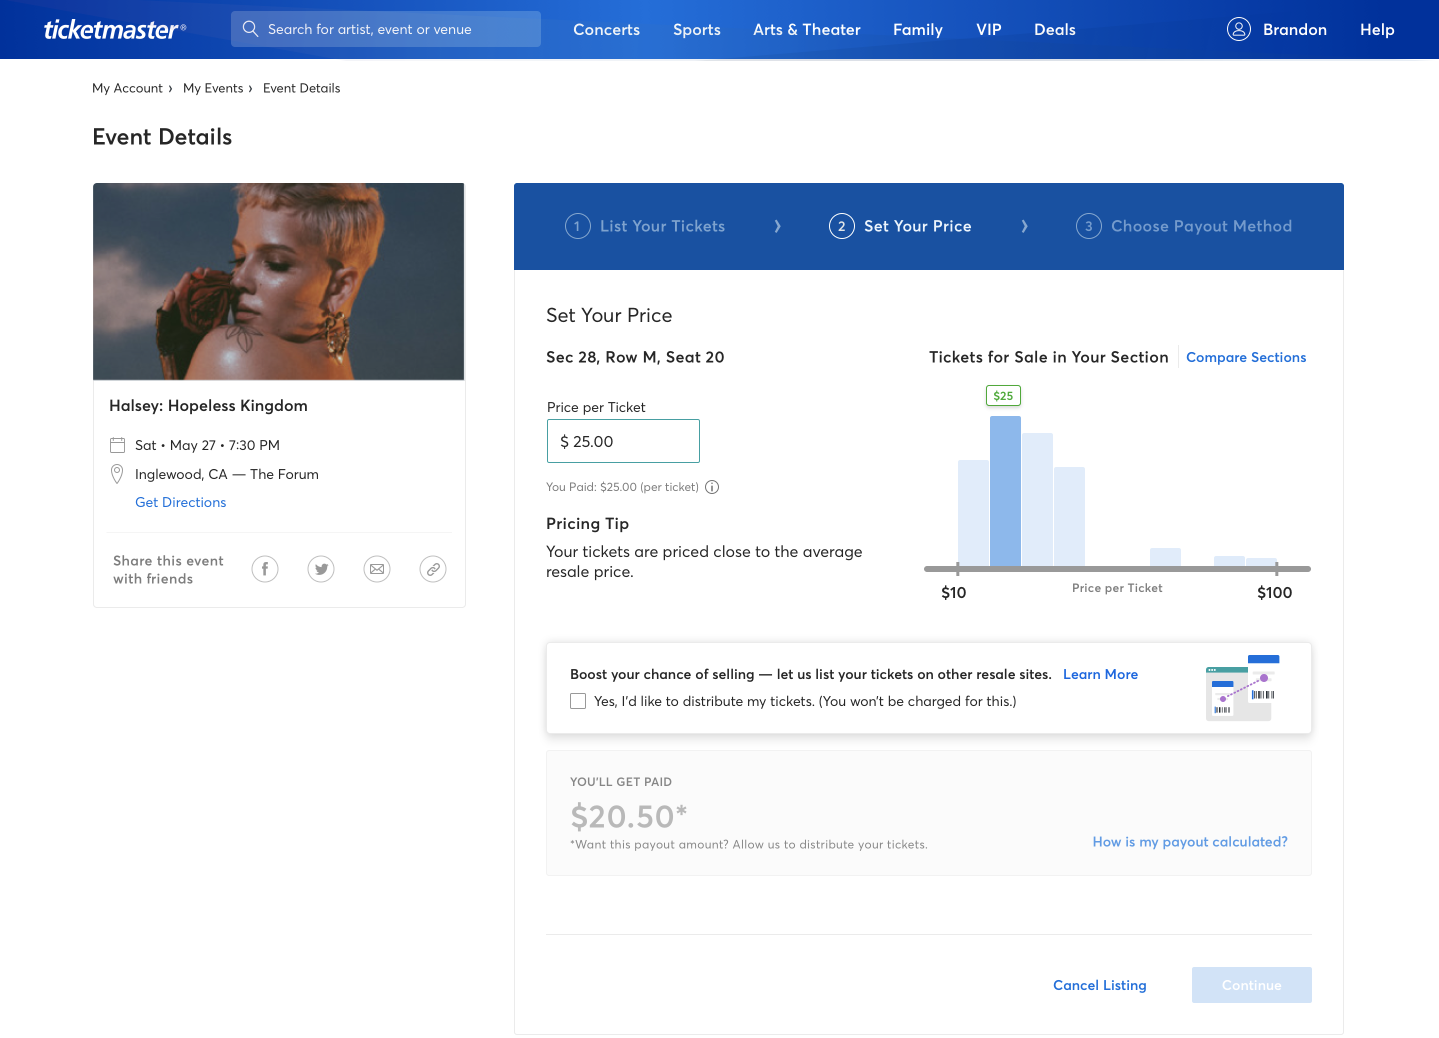Viewport: 1439px width, 1038px height.
Task: Click the $25 price label tag
Action: point(1003,396)
